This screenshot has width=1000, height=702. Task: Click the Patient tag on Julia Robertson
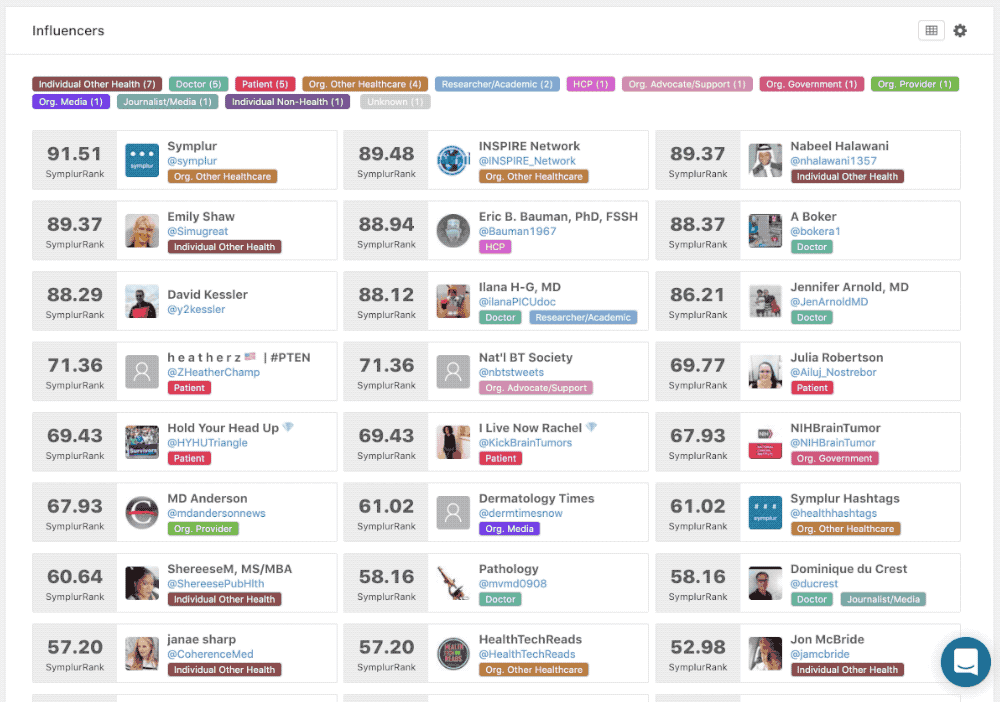click(x=812, y=388)
